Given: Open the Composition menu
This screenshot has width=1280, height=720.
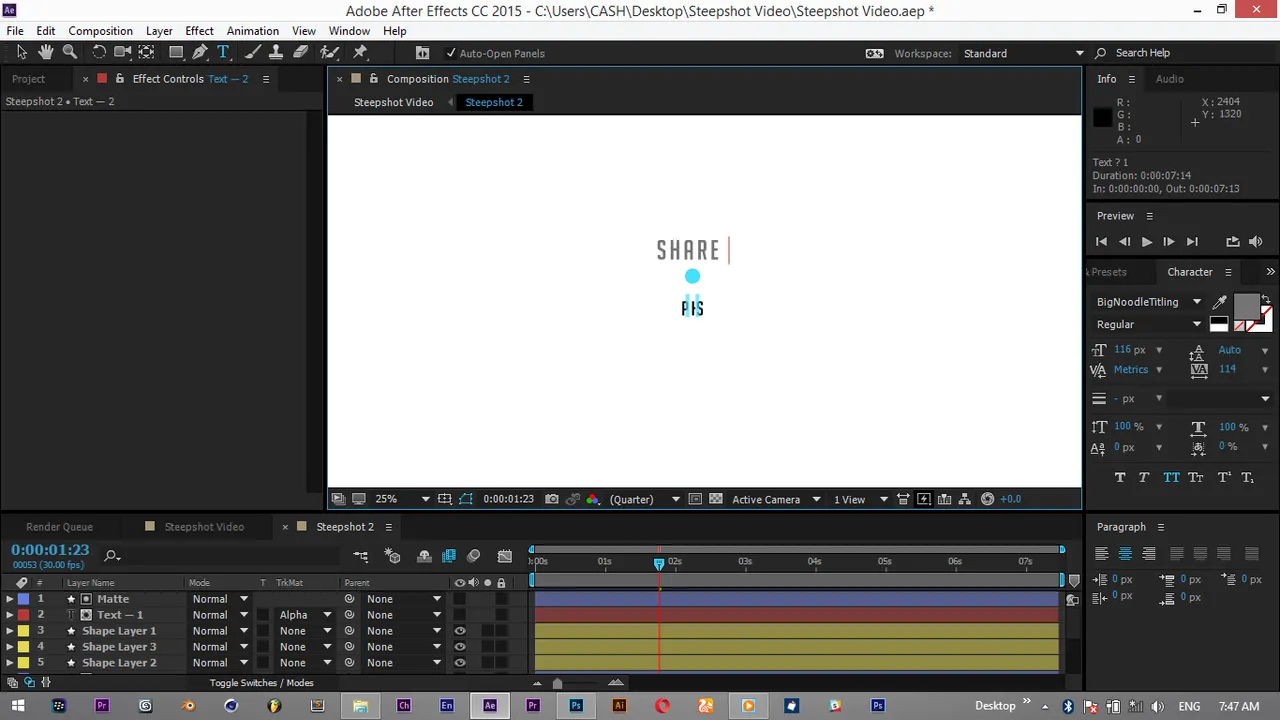Looking at the screenshot, I should (x=100, y=31).
